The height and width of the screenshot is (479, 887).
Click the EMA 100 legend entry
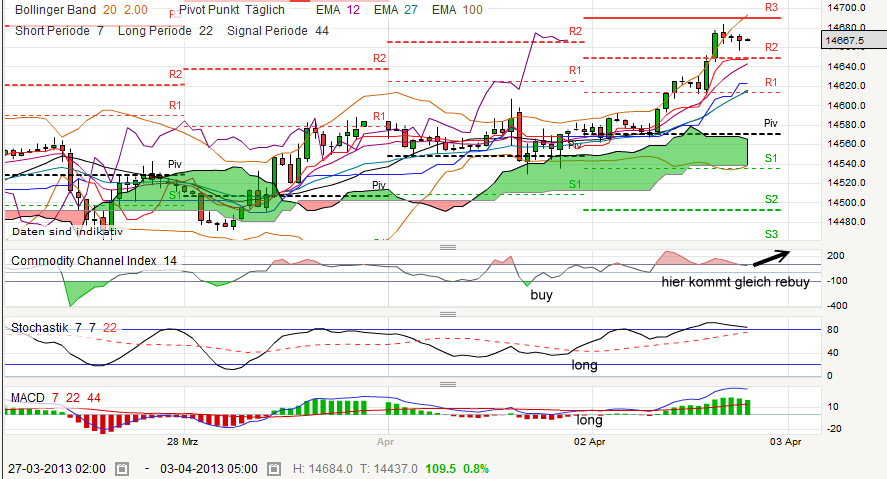point(457,10)
